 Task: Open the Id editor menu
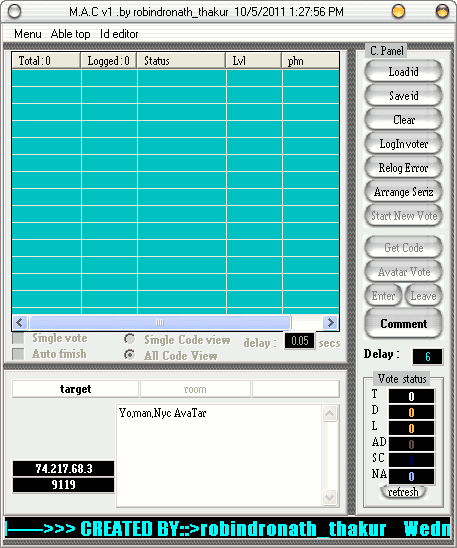point(119,34)
